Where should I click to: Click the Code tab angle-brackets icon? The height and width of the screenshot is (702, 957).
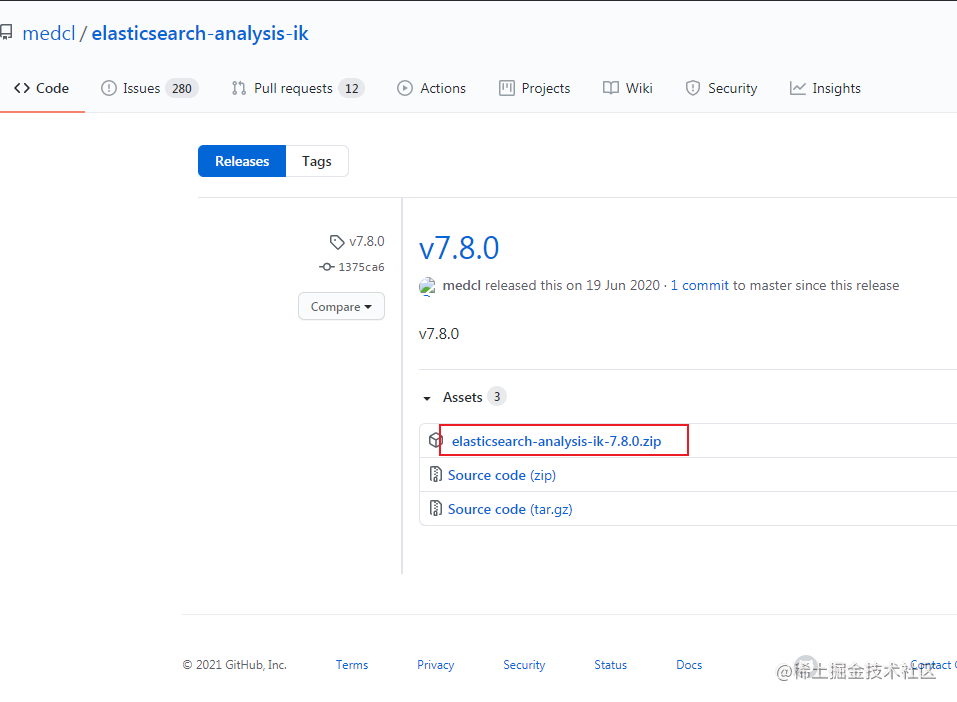[22, 88]
